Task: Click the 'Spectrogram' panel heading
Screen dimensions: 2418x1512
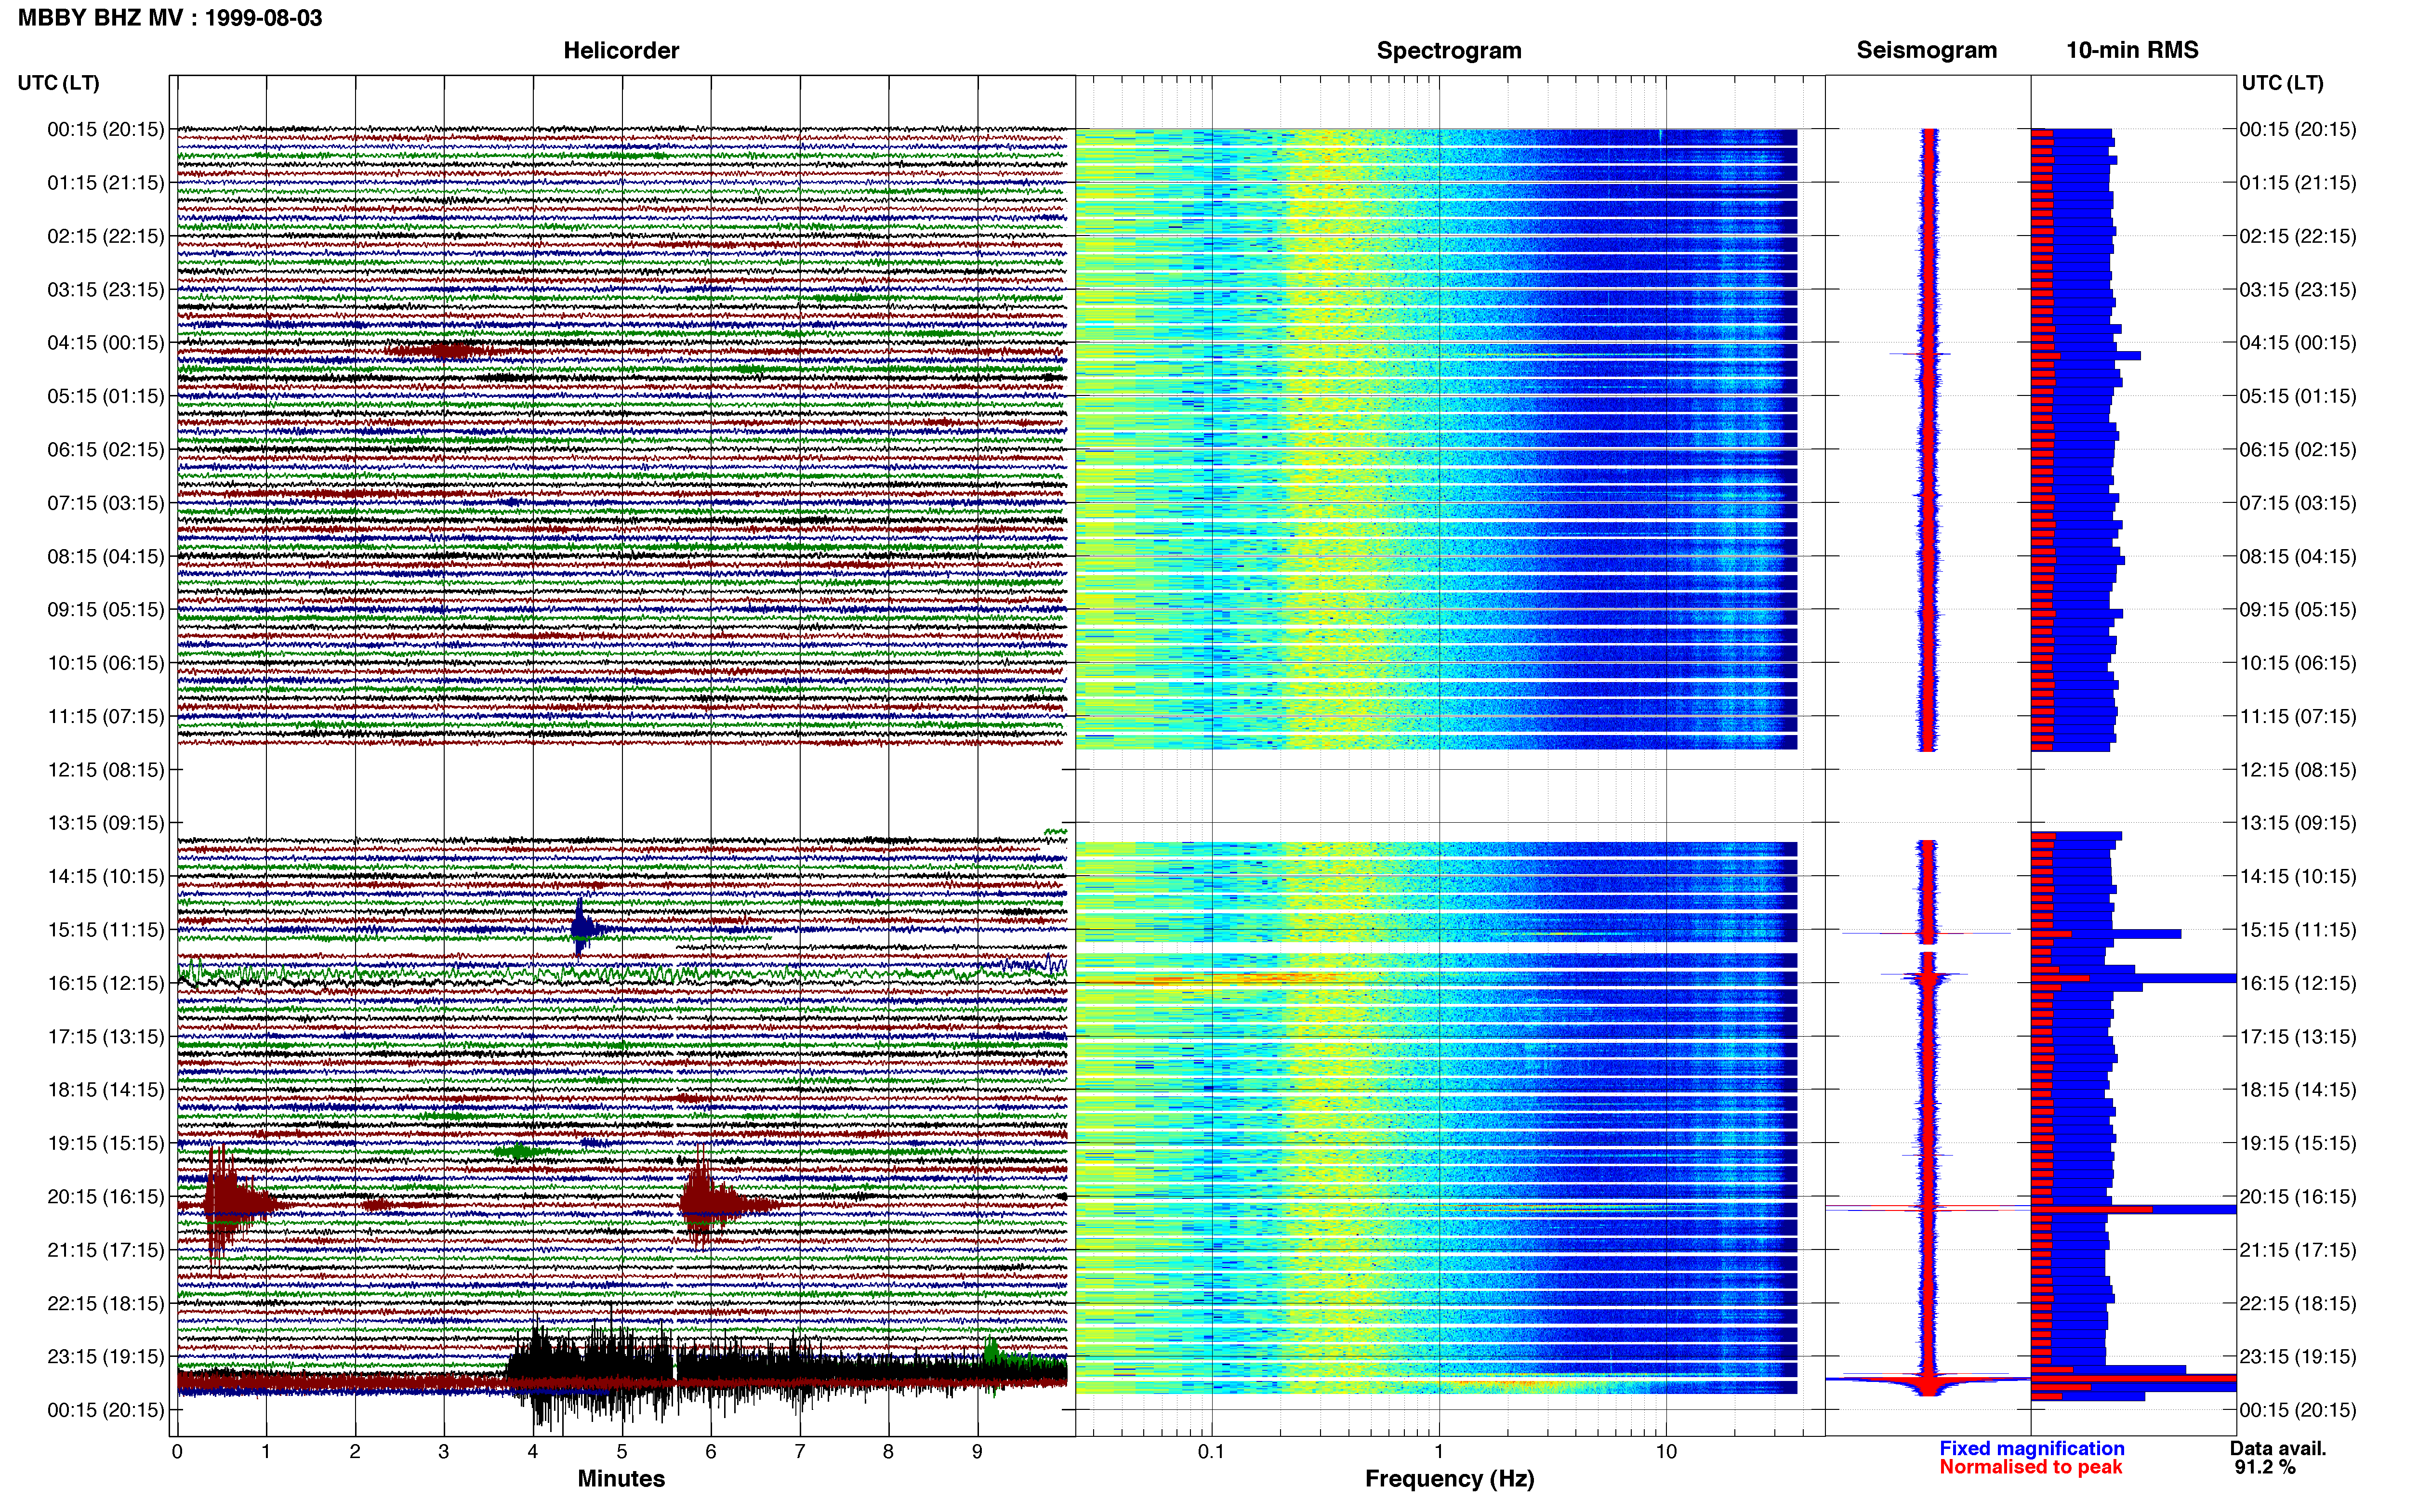Action: click(x=1449, y=51)
